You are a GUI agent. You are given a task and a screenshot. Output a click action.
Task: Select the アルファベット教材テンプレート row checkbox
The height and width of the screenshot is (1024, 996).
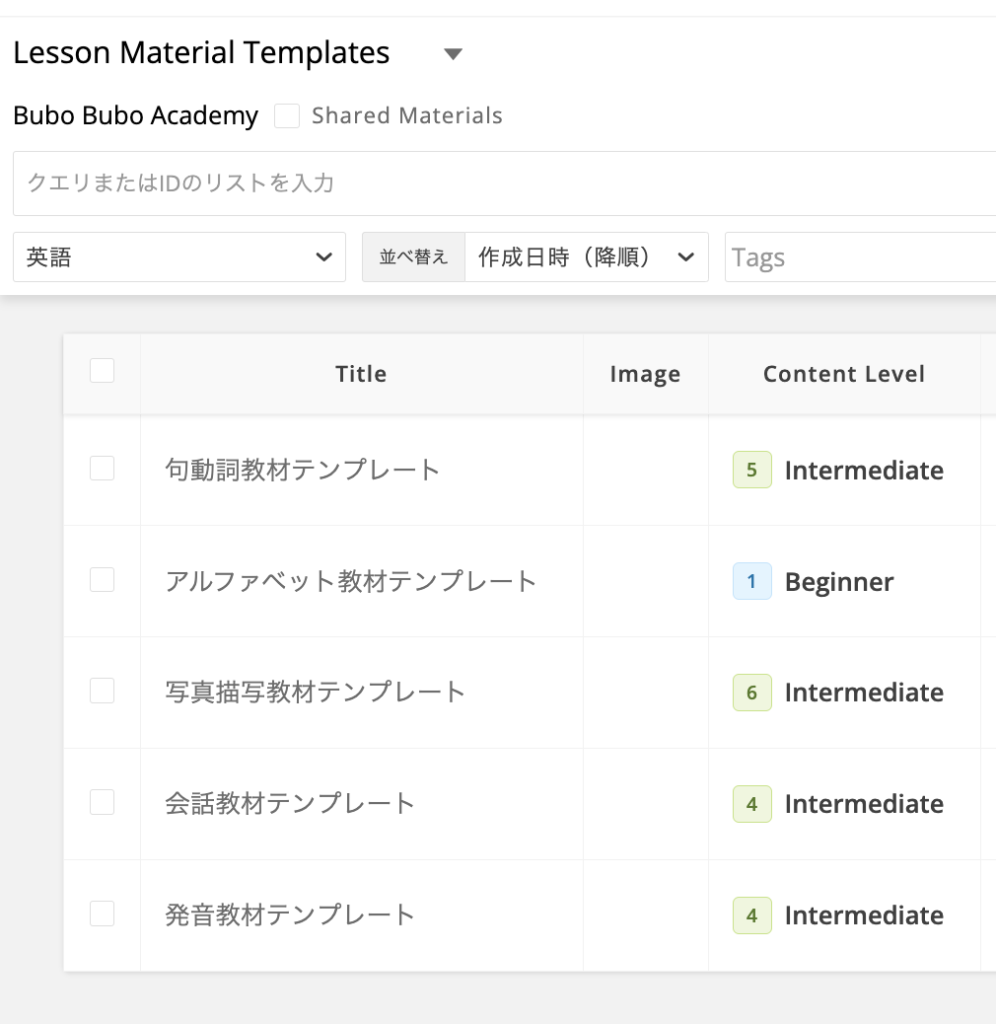[102, 580]
